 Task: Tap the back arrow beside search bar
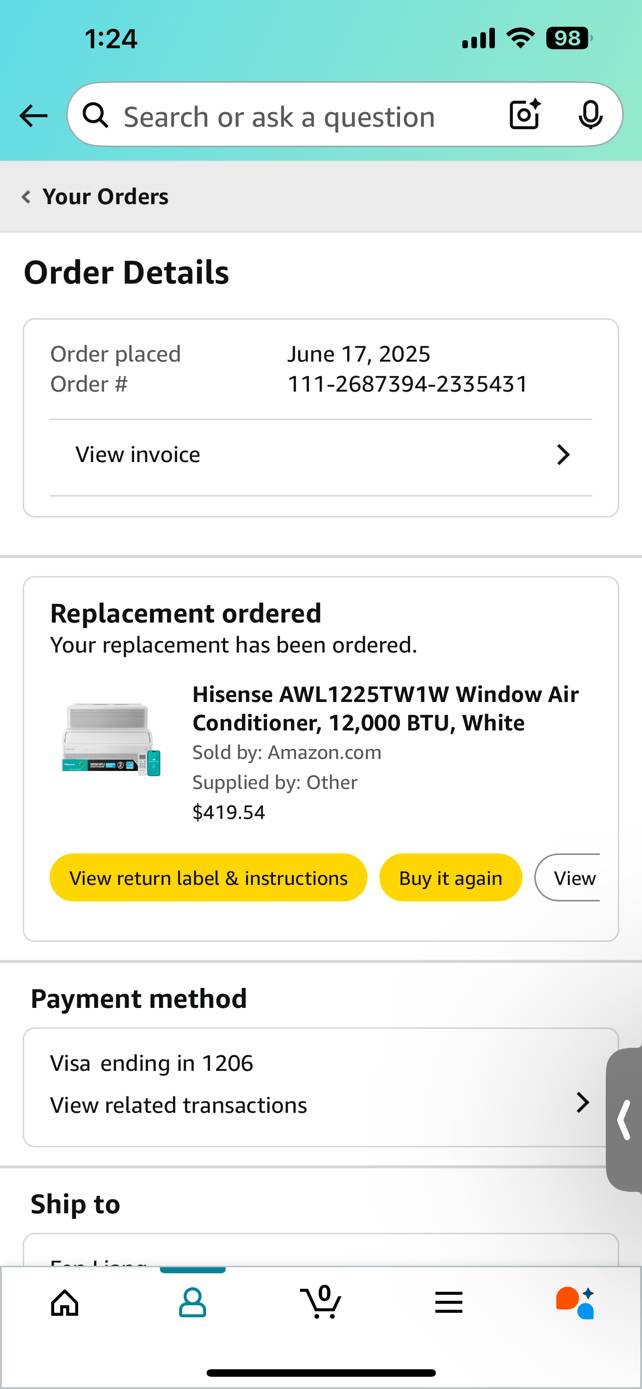[33, 116]
